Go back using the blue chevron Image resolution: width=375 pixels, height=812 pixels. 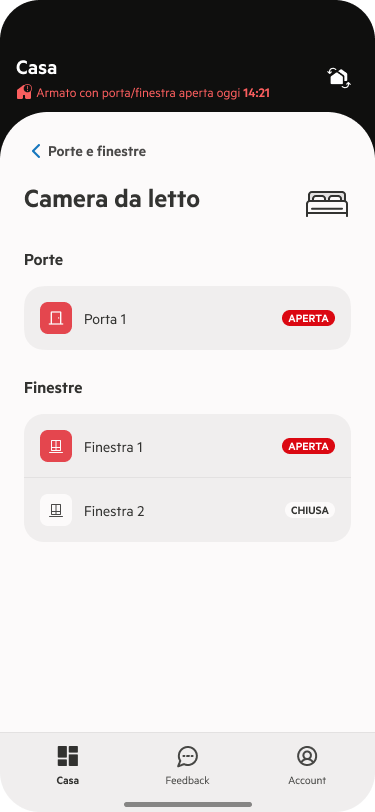[36, 151]
